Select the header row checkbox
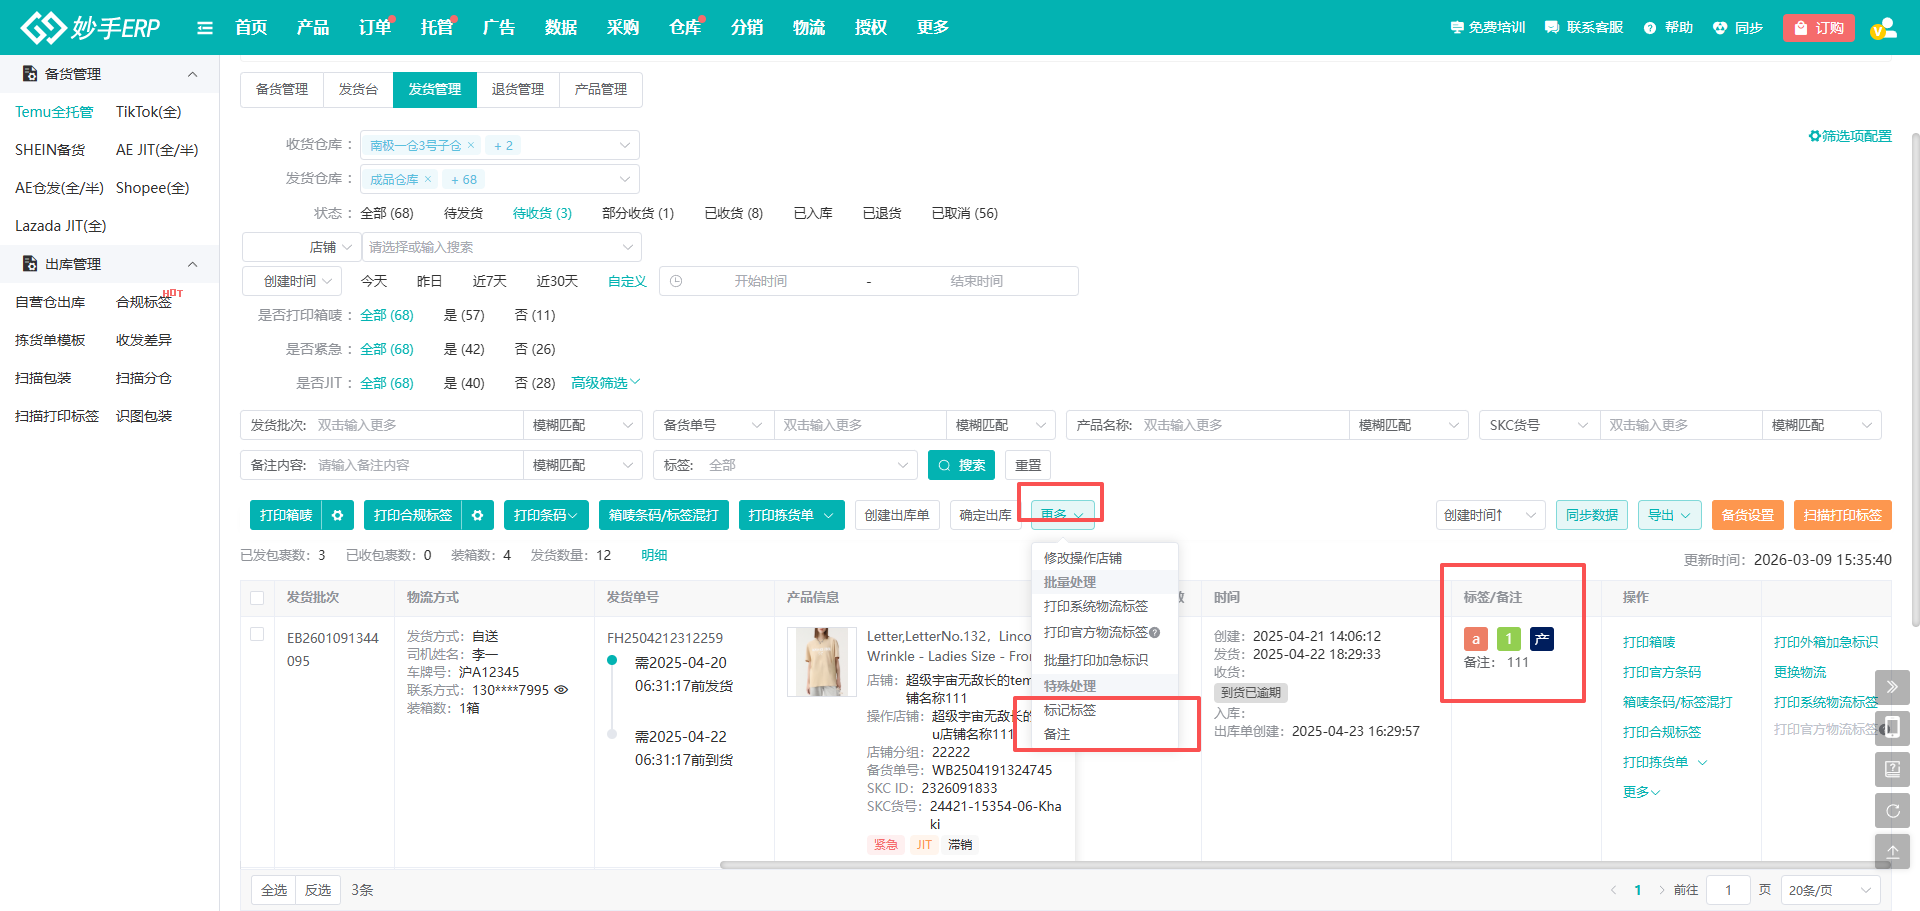 [257, 597]
